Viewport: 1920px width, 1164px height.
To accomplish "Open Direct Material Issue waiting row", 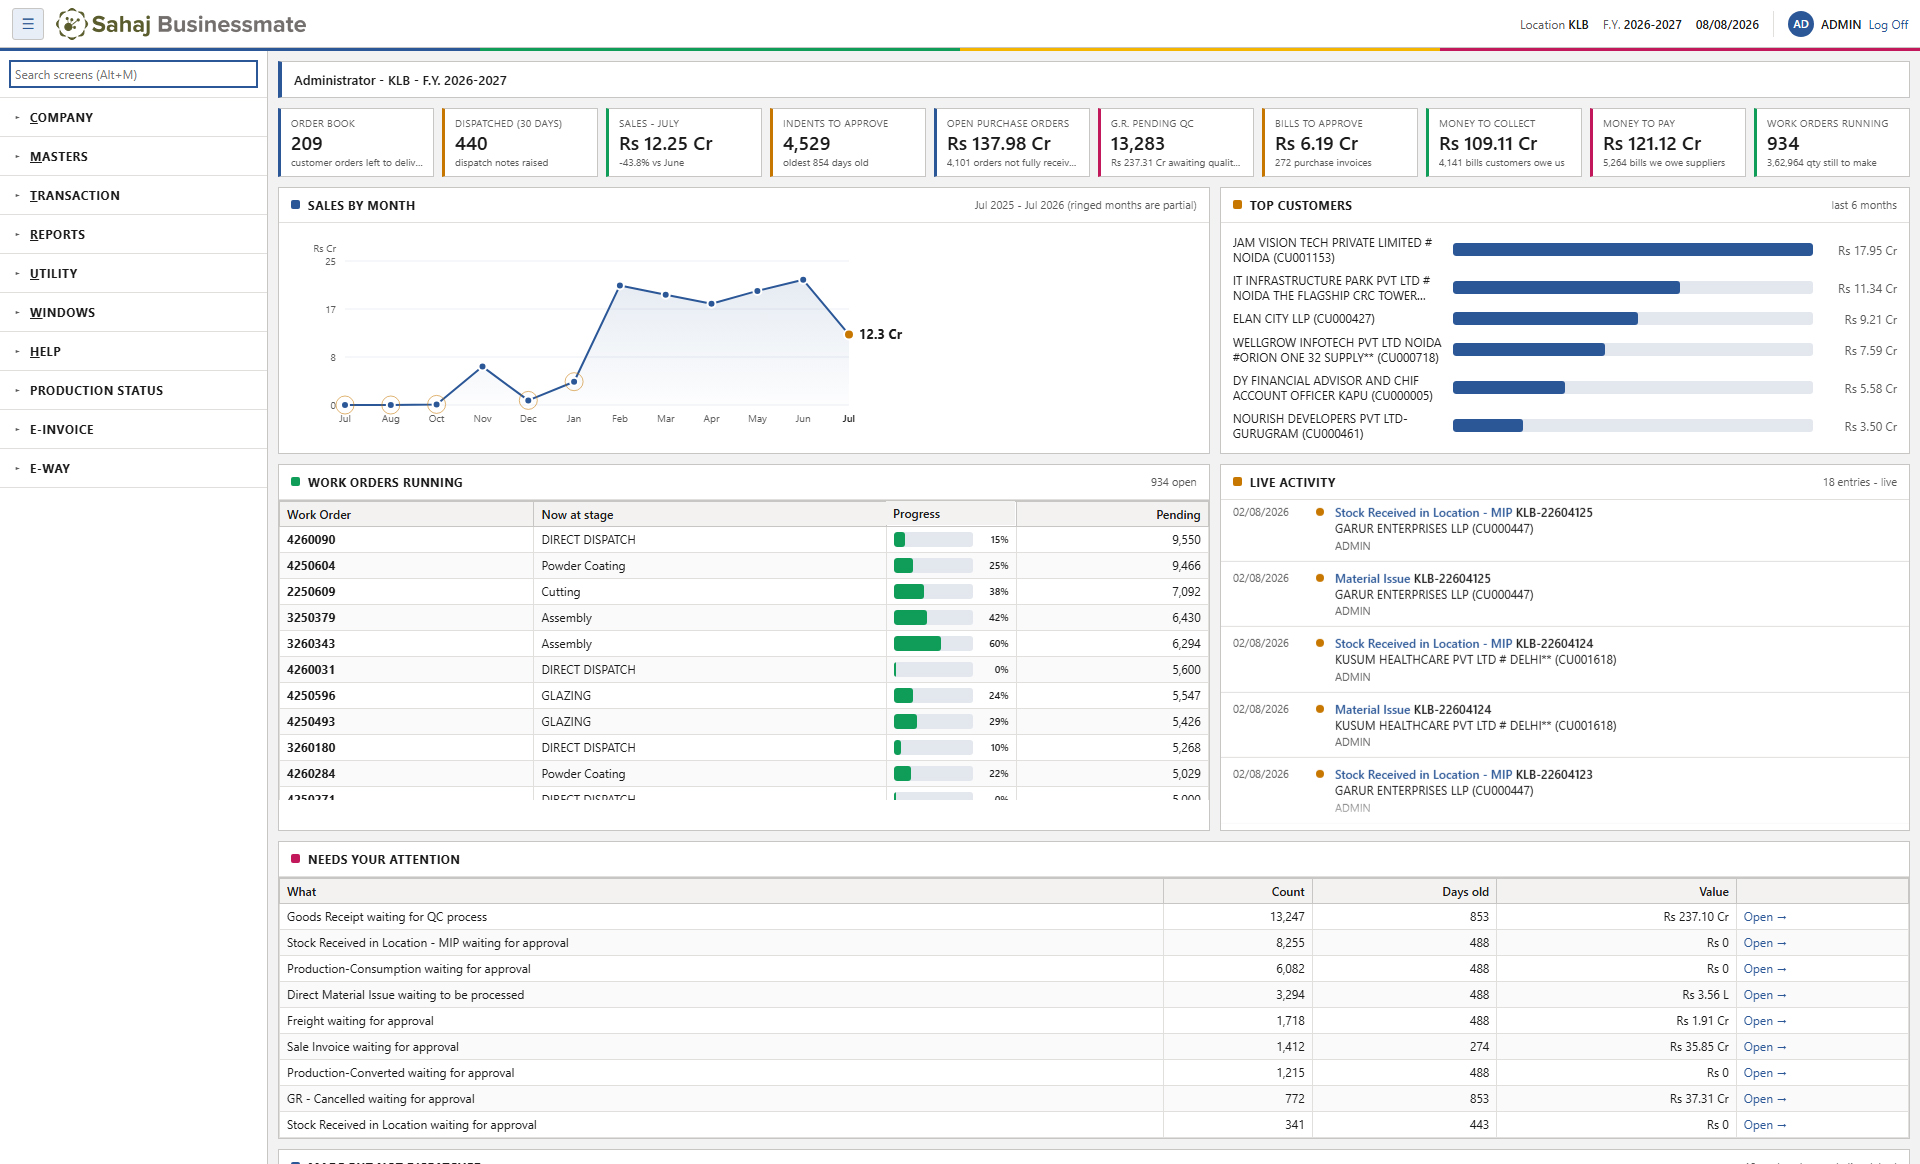I will [1093, 995].
